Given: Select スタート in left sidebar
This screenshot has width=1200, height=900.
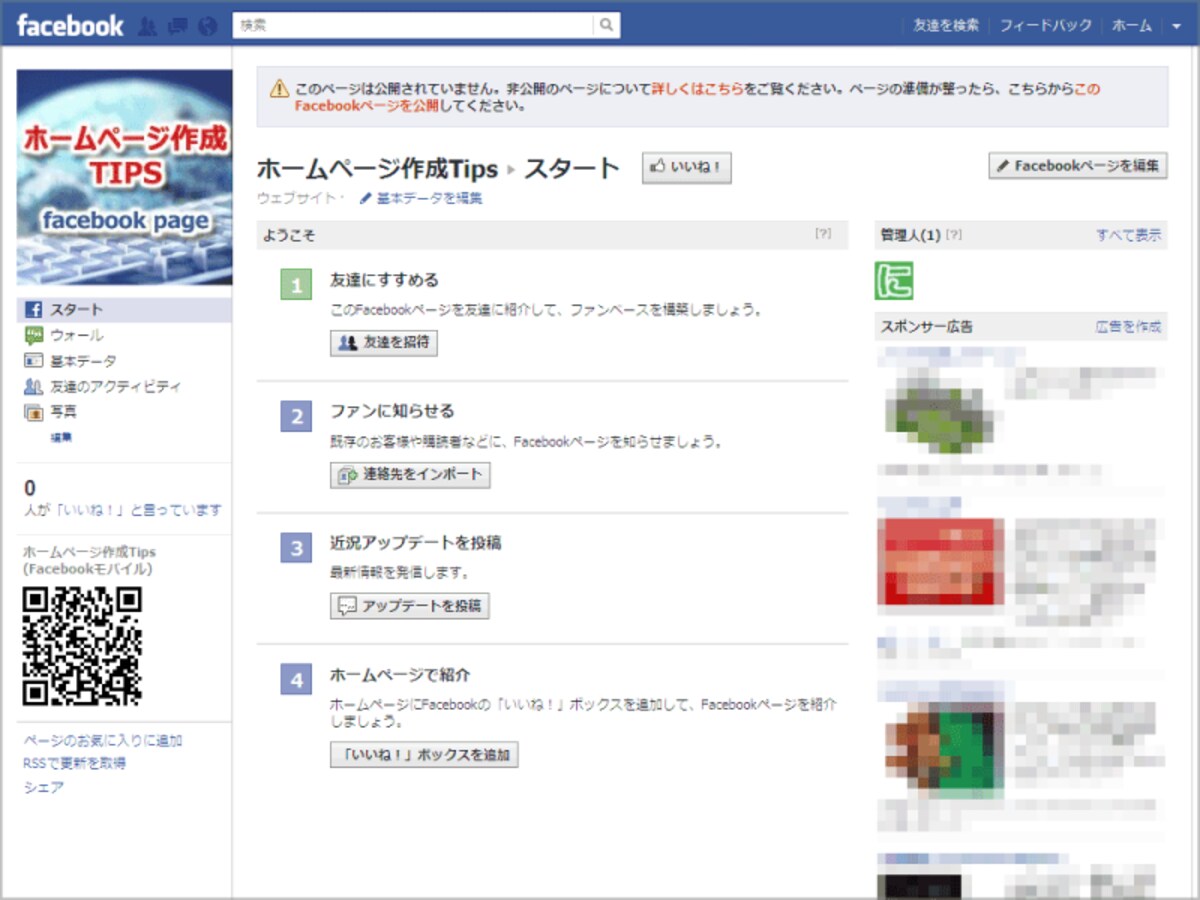Looking at the screenshot, I should click(x=124, y=309).
